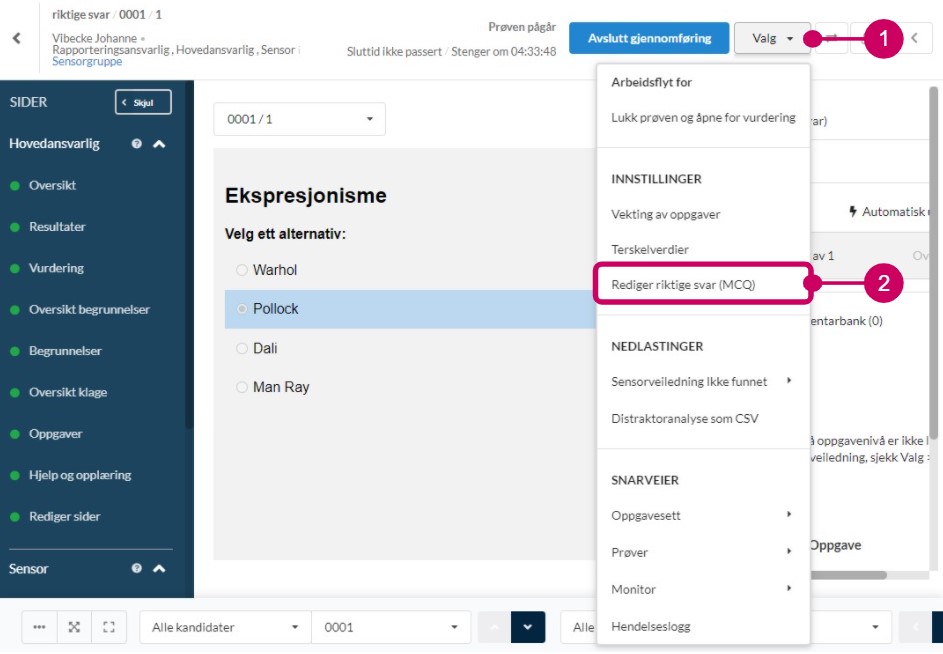Click the Ekspresjonisme question heading
This screenshot has width=943, height=654.
coord(306,196)
